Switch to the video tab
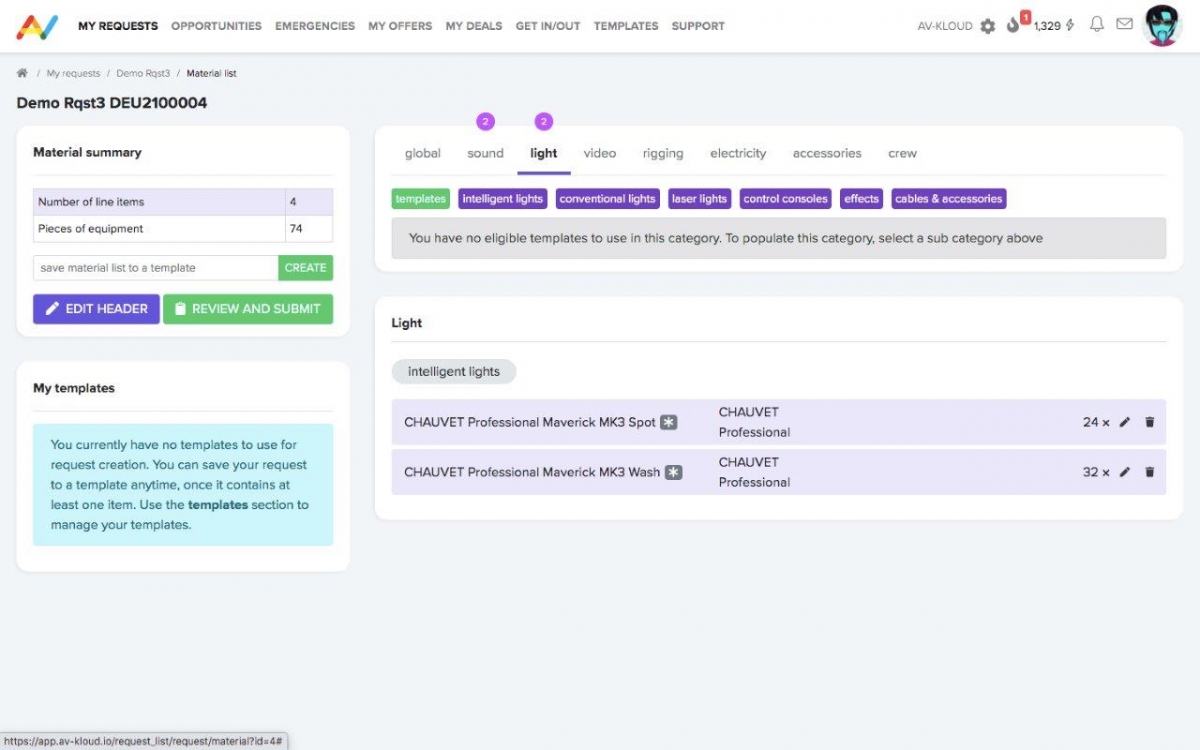 [600, 153]
